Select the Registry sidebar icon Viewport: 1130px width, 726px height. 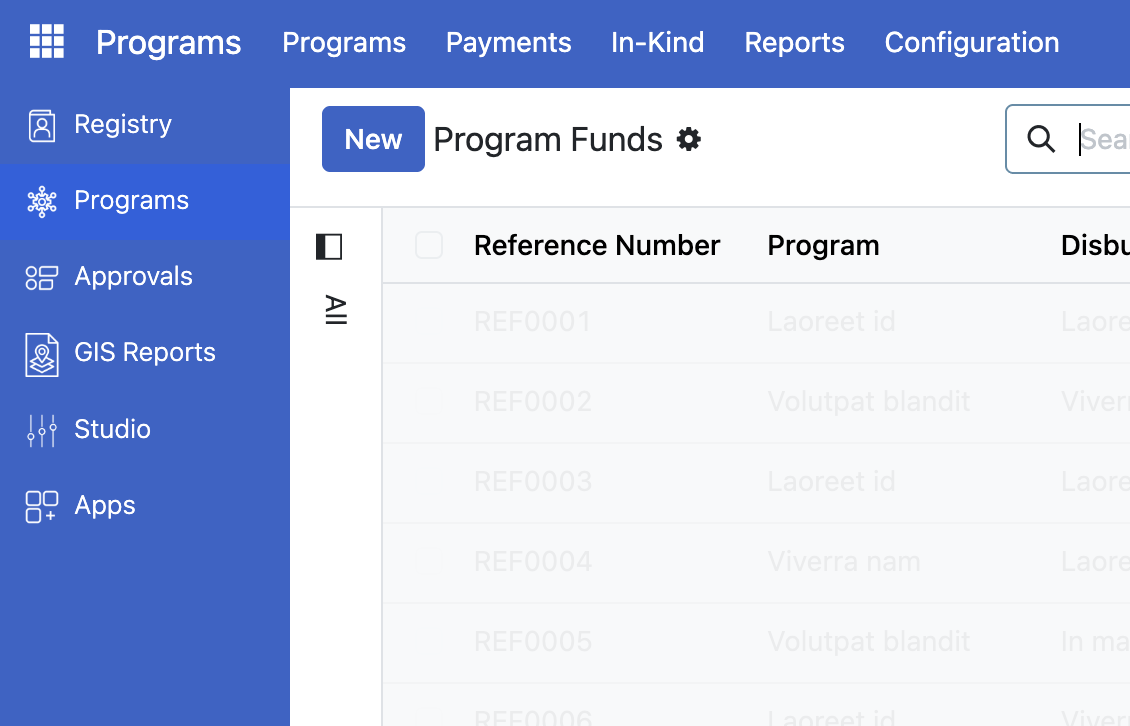coord(40,124)
